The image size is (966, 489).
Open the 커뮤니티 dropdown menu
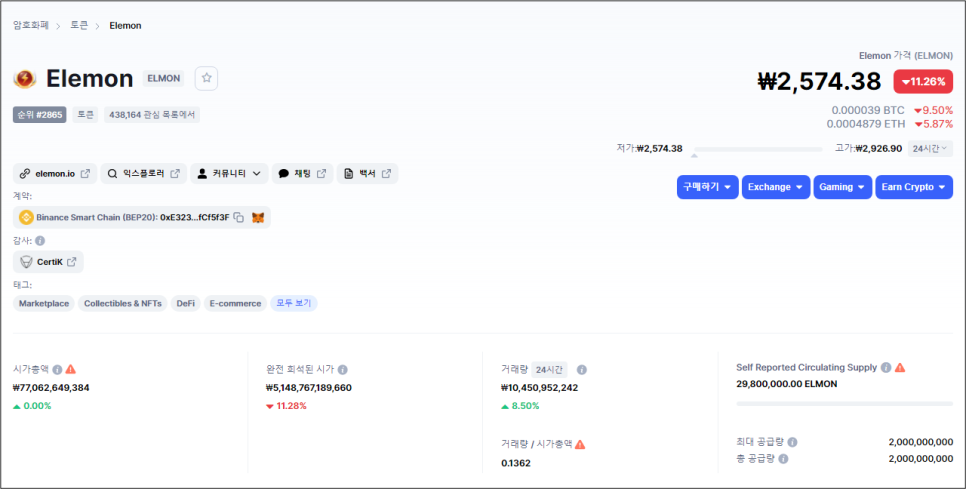tap(229, 174)
